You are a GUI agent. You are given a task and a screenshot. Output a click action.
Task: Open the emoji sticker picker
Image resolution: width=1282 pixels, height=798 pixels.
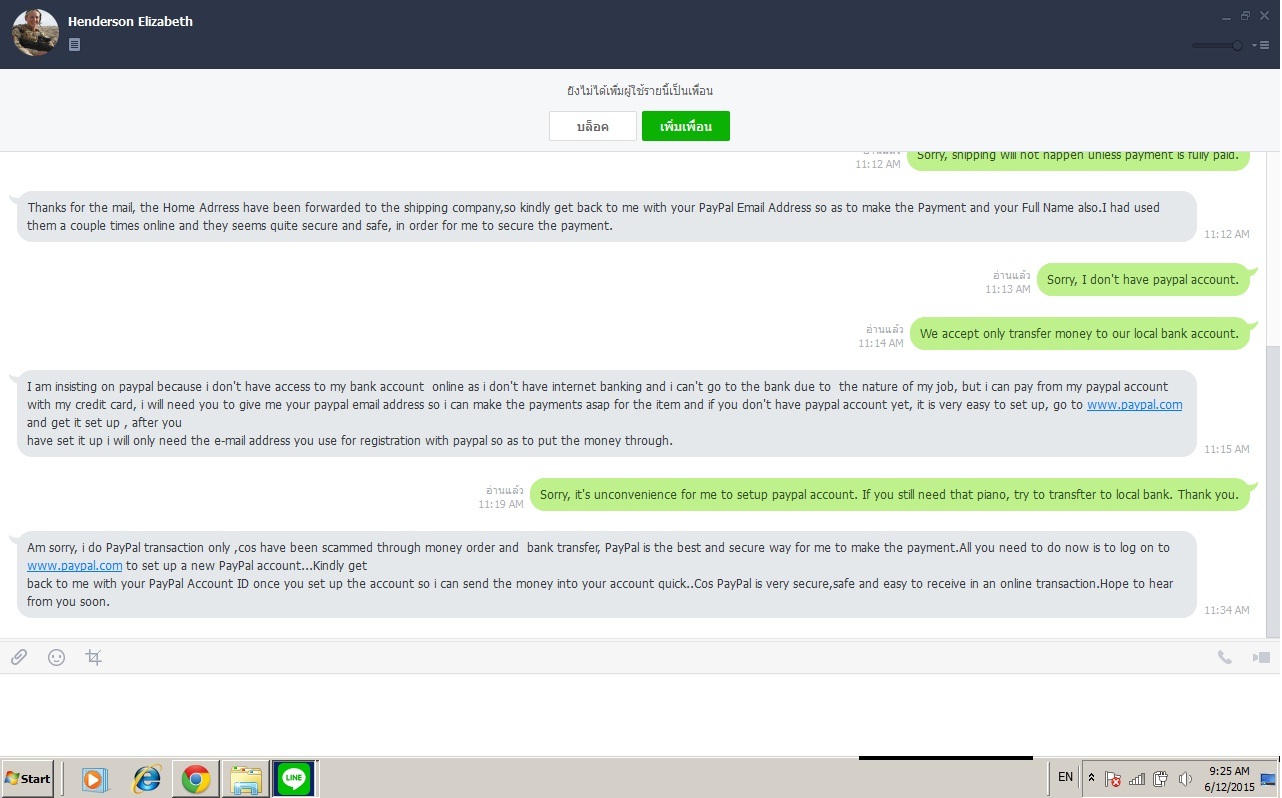click(x=57, y=657)
